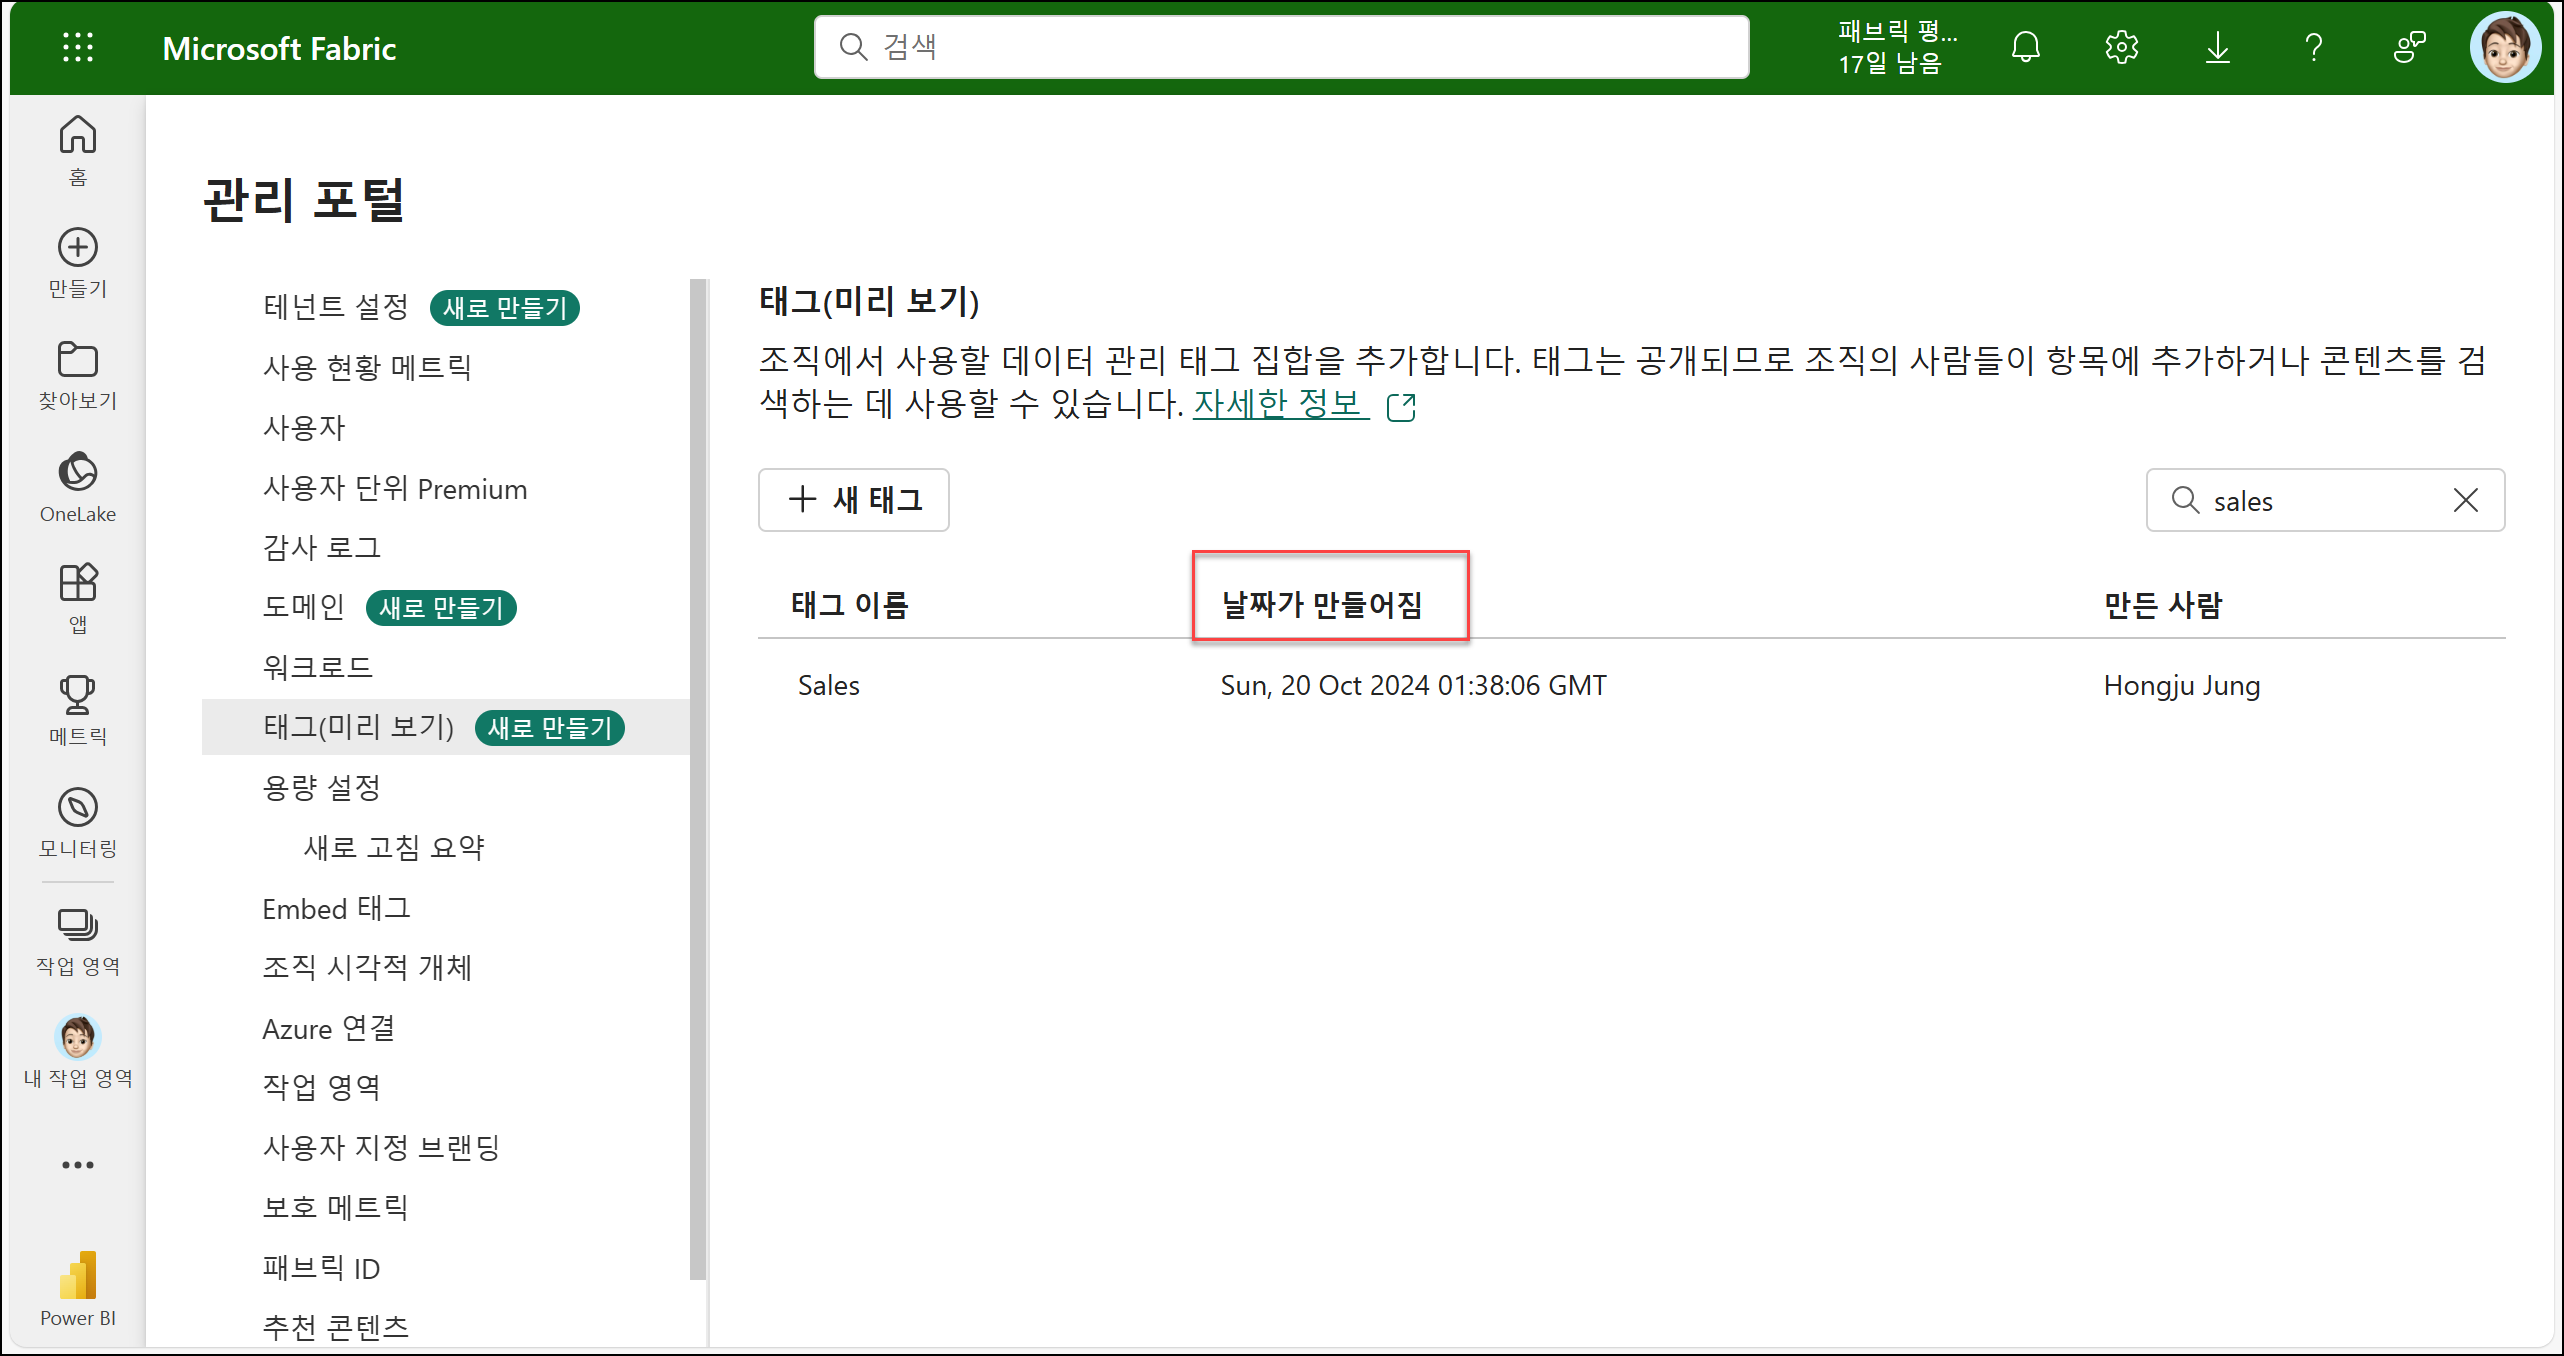Click the download arrow icon
This screenshot has height=1356, width=2564.
[x=2217, y=47]
